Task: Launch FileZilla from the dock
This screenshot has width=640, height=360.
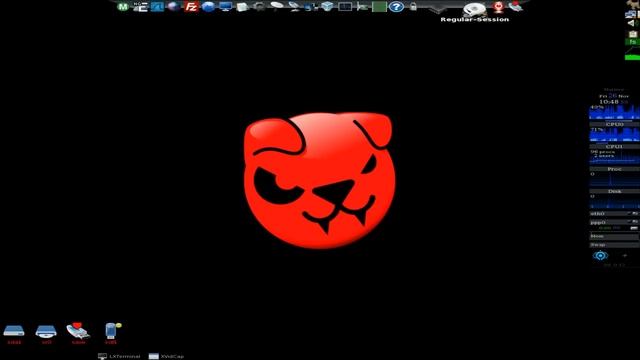Action: pos(191,7)
